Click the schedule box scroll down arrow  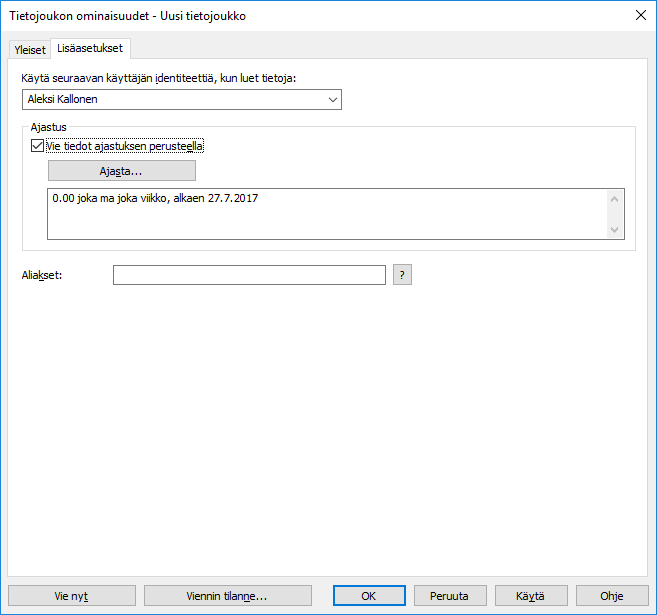(x=615, y=230)
